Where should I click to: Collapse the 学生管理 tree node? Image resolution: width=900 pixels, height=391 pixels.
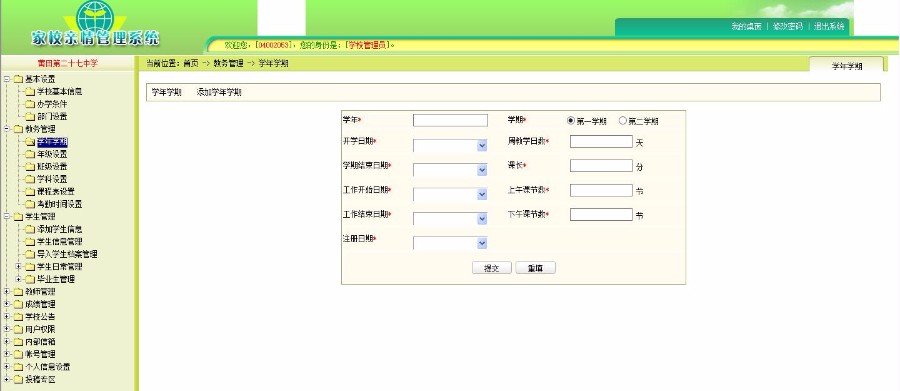(6, 216)
